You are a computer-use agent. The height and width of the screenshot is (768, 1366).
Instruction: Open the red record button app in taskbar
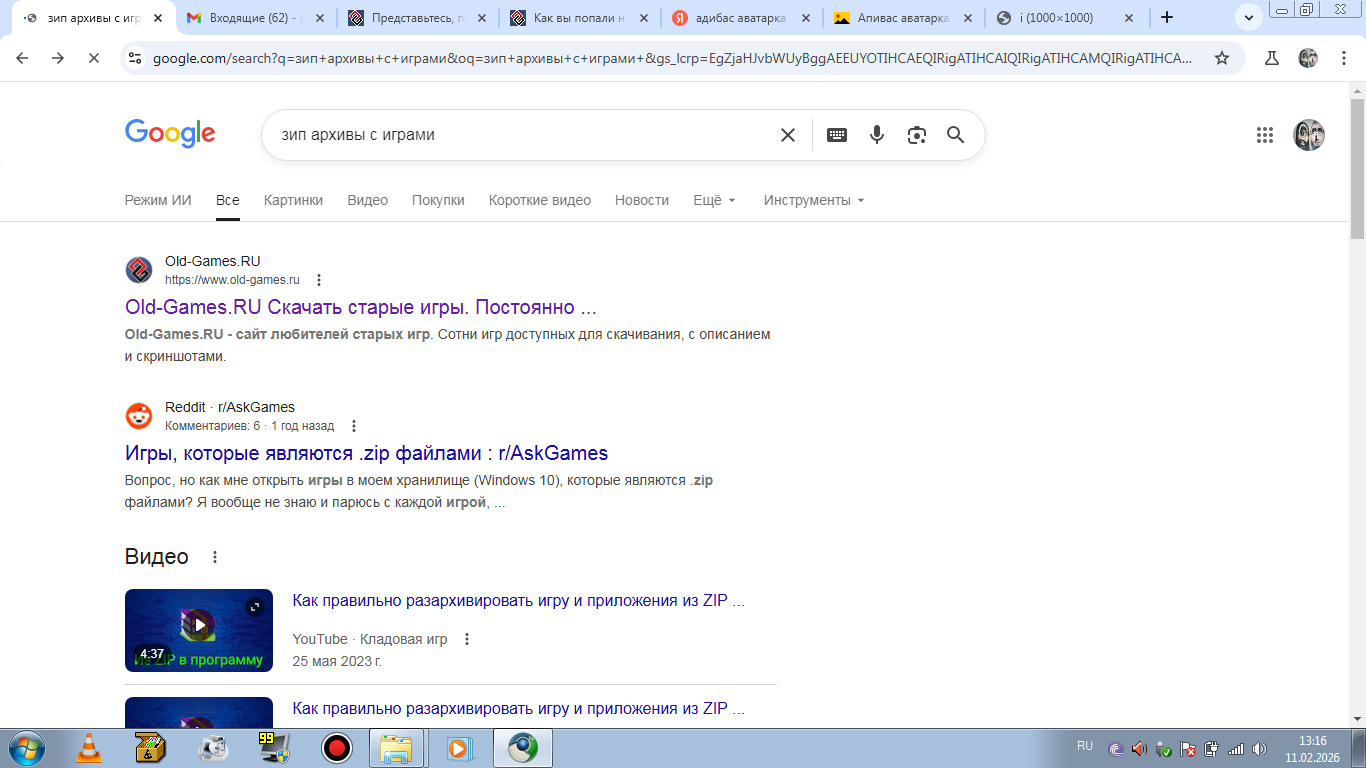[x=336, y=747]
